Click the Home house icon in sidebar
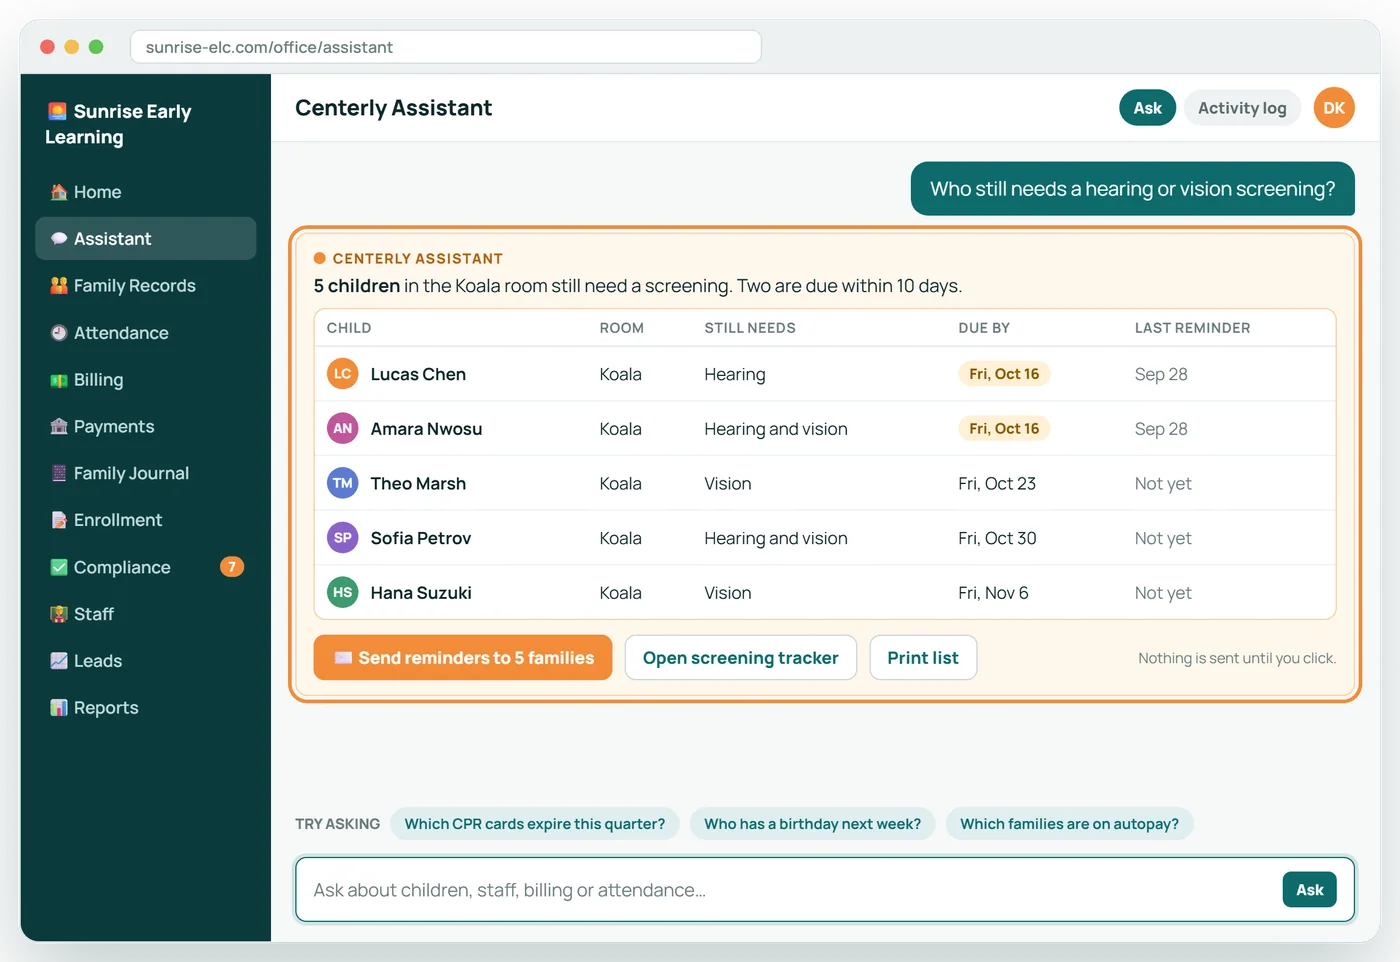1400x962 pixels. pyautogui.click(x=59, y=192)
